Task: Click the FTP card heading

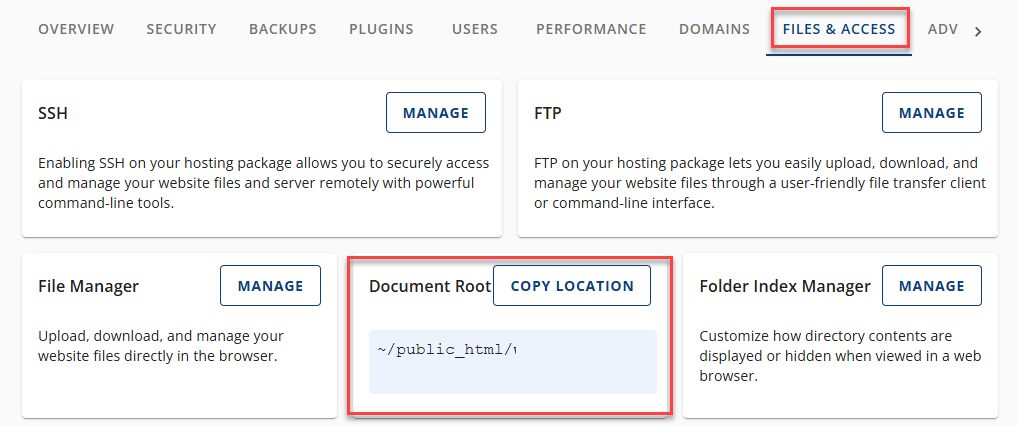Action: pos(548,113)
